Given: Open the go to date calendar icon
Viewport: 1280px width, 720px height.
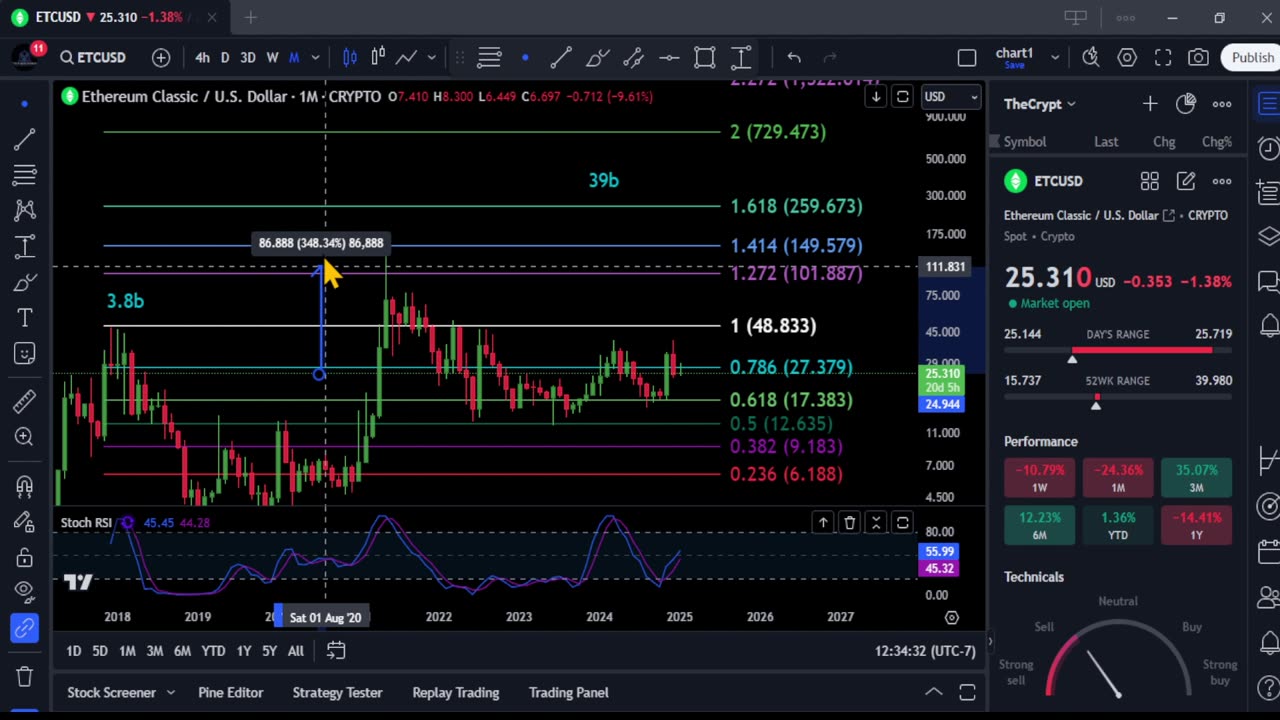Looking at the screenshot, I should [336, 651].
